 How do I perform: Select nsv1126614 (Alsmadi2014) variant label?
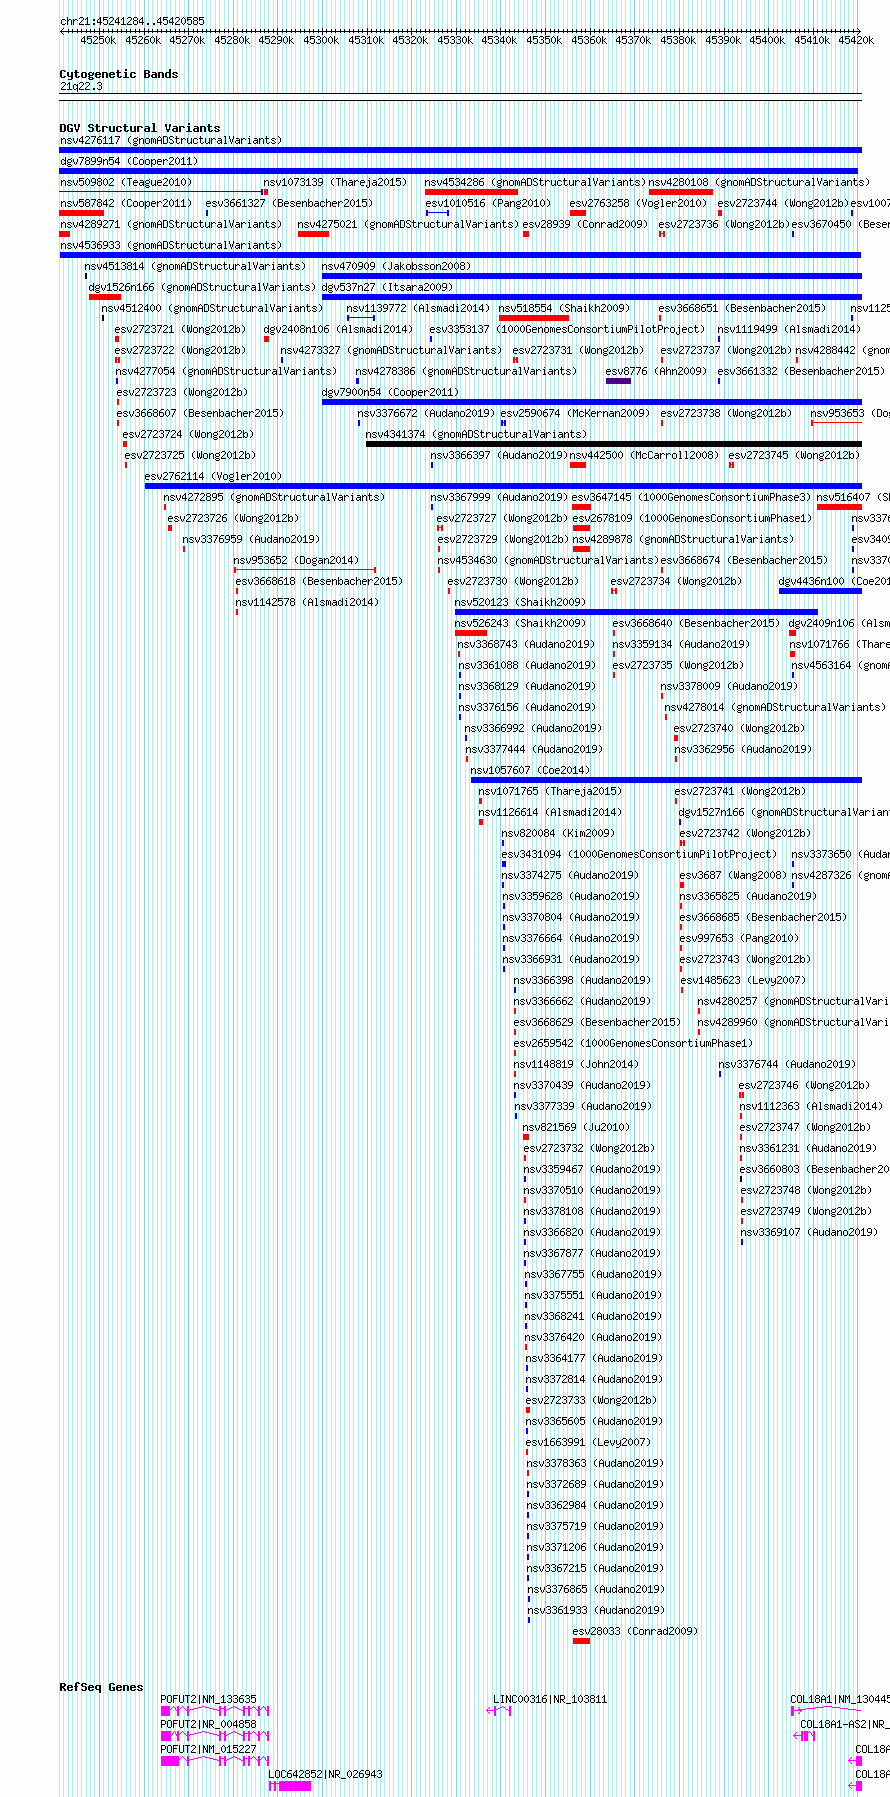550,812
